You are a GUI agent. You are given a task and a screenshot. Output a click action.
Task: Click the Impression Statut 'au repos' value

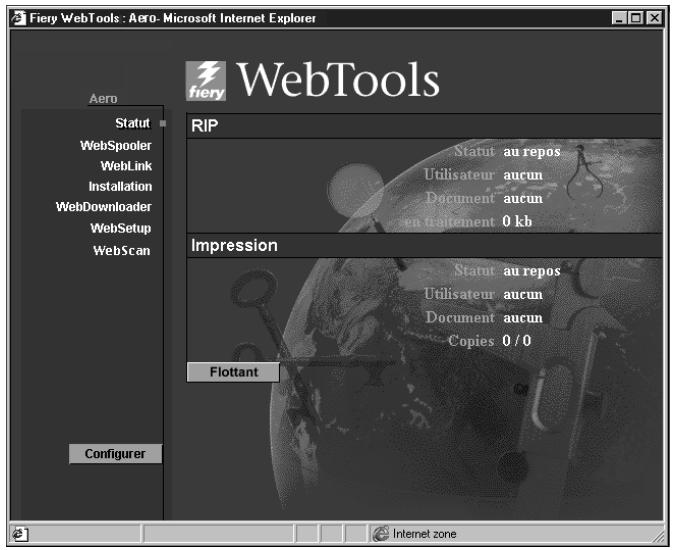pyautogui.click(x=532, y=271)
